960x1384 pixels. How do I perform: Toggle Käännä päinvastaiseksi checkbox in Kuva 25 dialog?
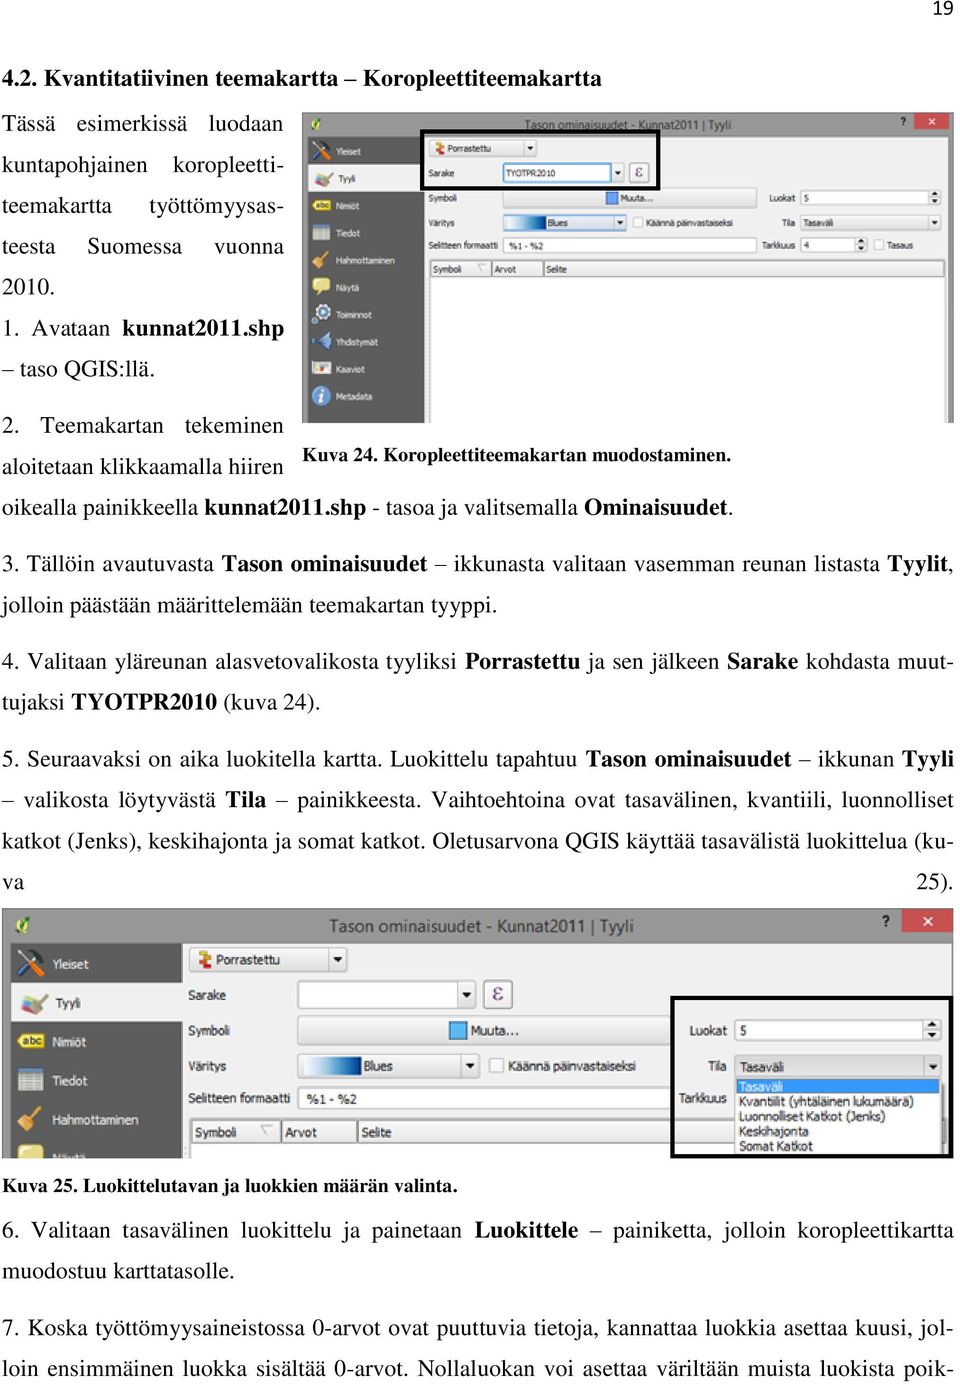pos(496,1066)
